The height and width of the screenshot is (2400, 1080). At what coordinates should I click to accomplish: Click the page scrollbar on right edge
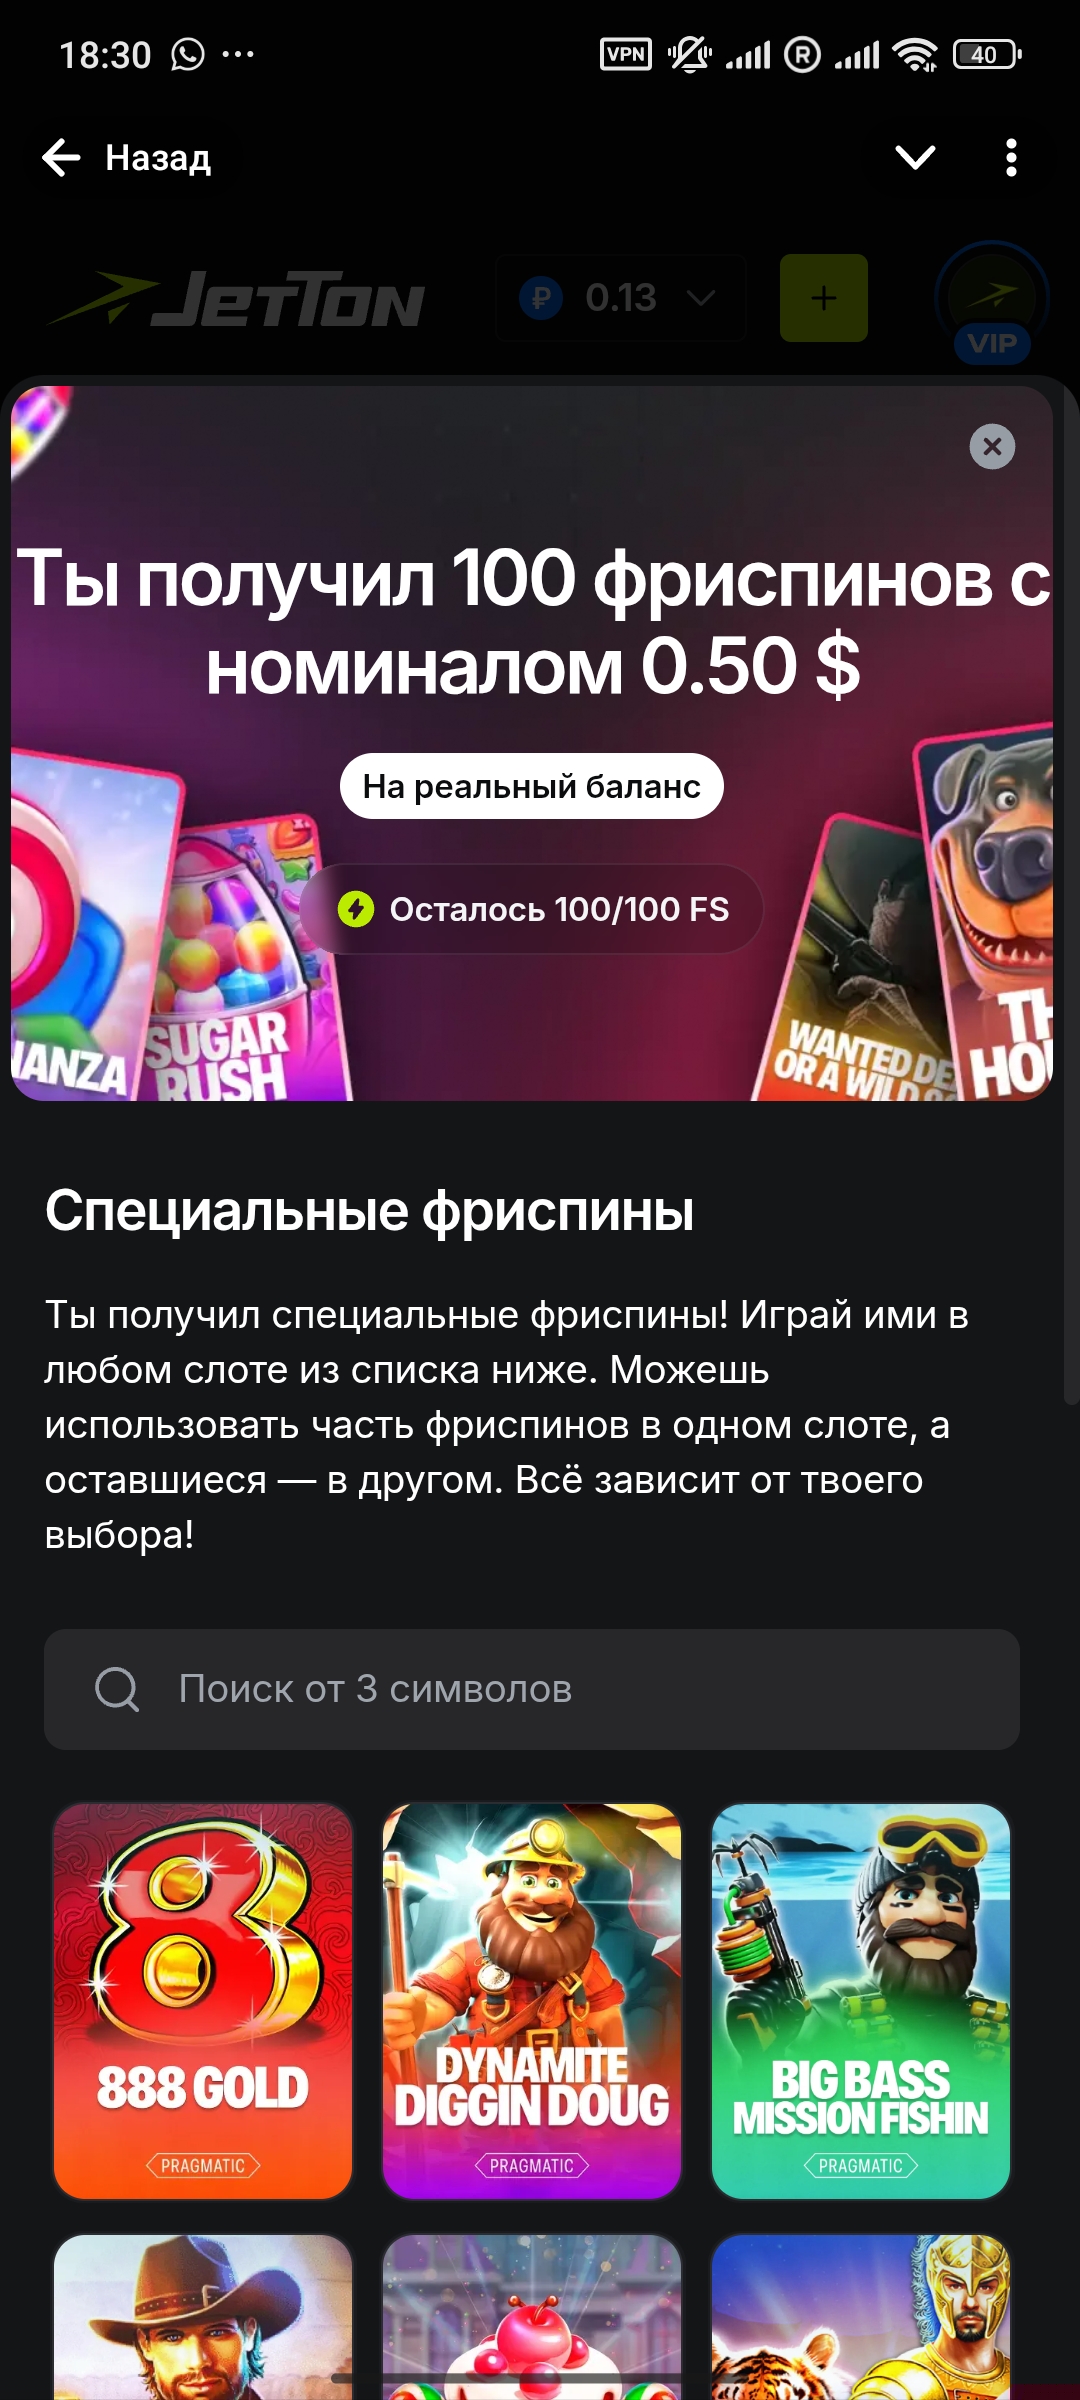(1071, 900)
